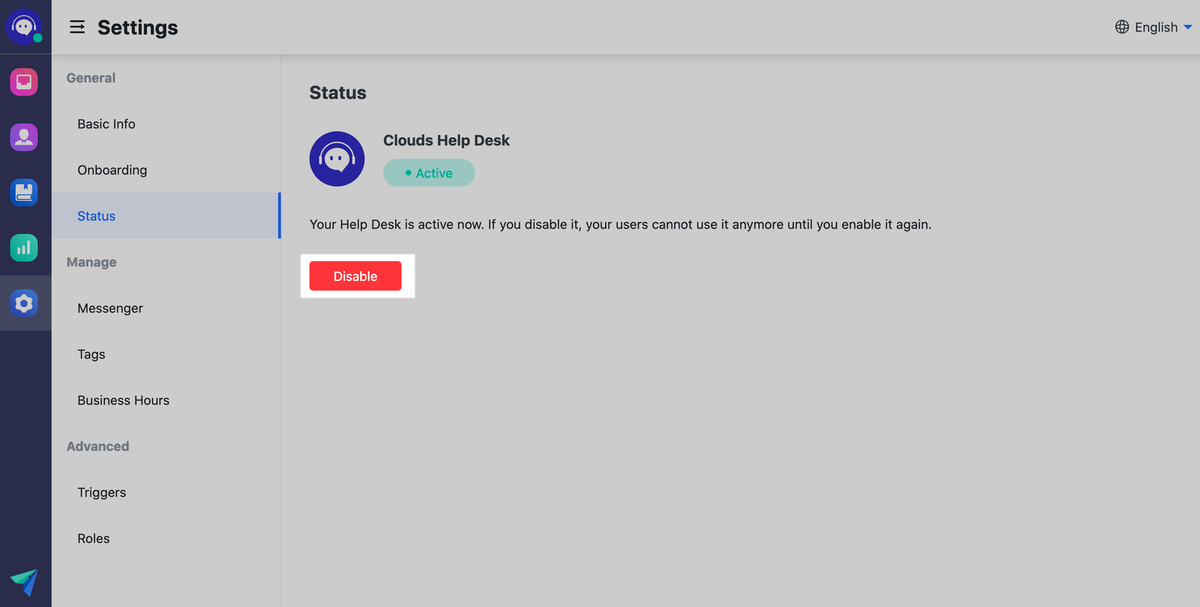Click the globe language icon
The height and width of the screenshot is (607, 1200).
pos(1122,27)
